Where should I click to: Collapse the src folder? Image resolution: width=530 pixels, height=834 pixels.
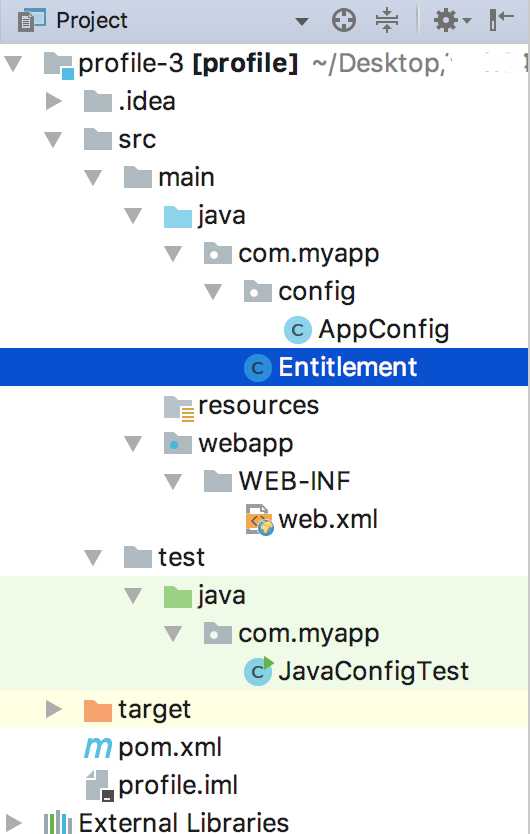point(53,140)
